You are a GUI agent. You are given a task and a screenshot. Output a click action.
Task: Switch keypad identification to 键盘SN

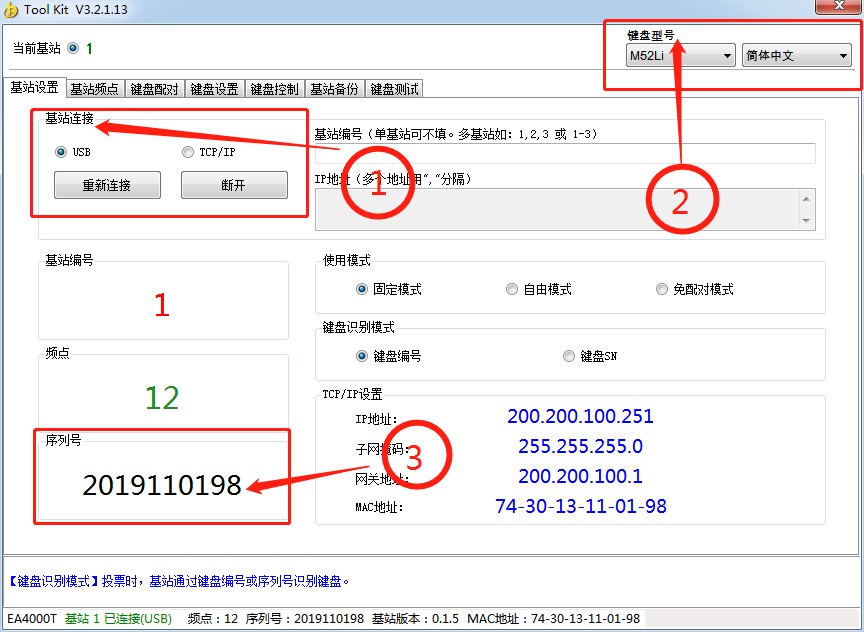[x=569, y=356]
